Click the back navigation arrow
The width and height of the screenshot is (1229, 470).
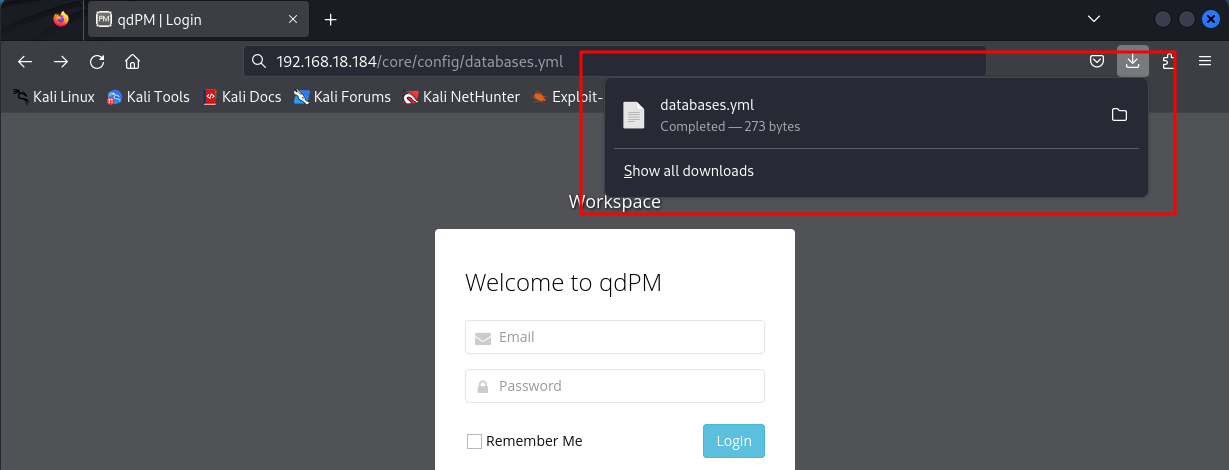(25, 61)
